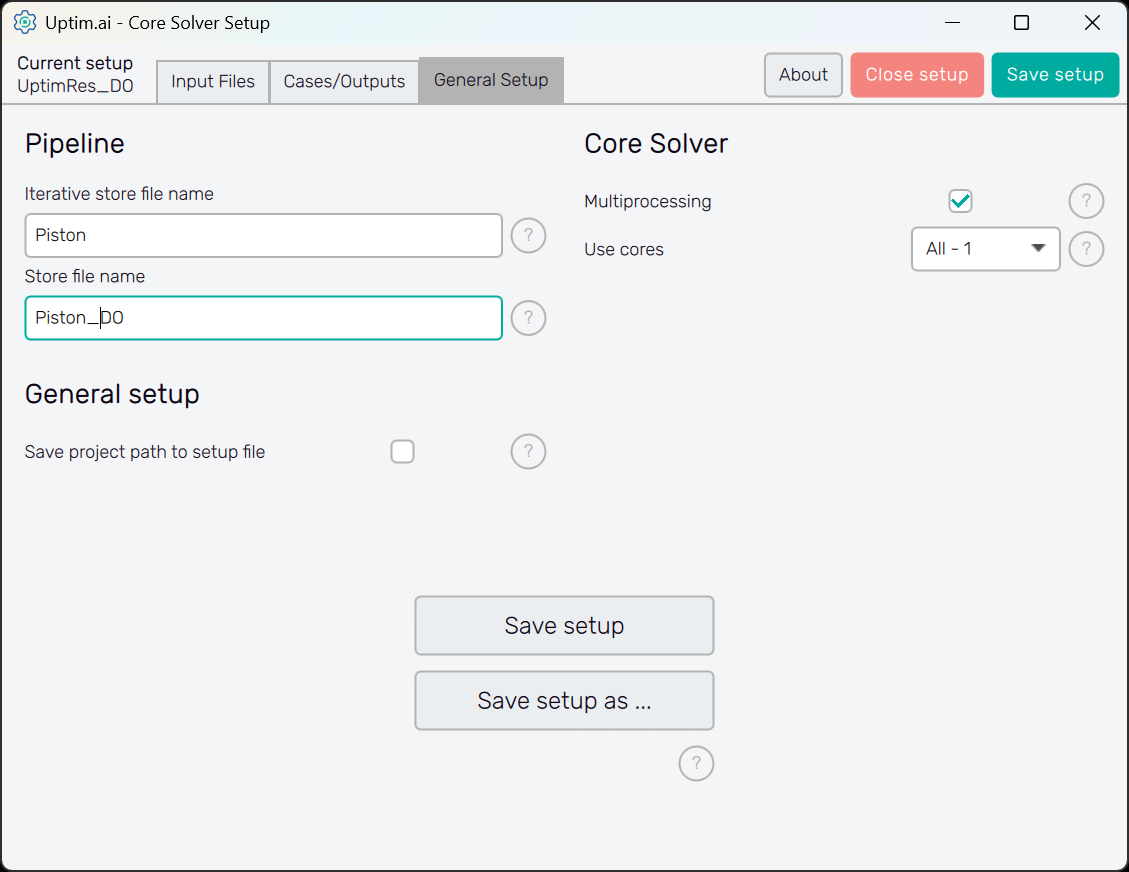Open the Use cores dropdown

[984, 249]
